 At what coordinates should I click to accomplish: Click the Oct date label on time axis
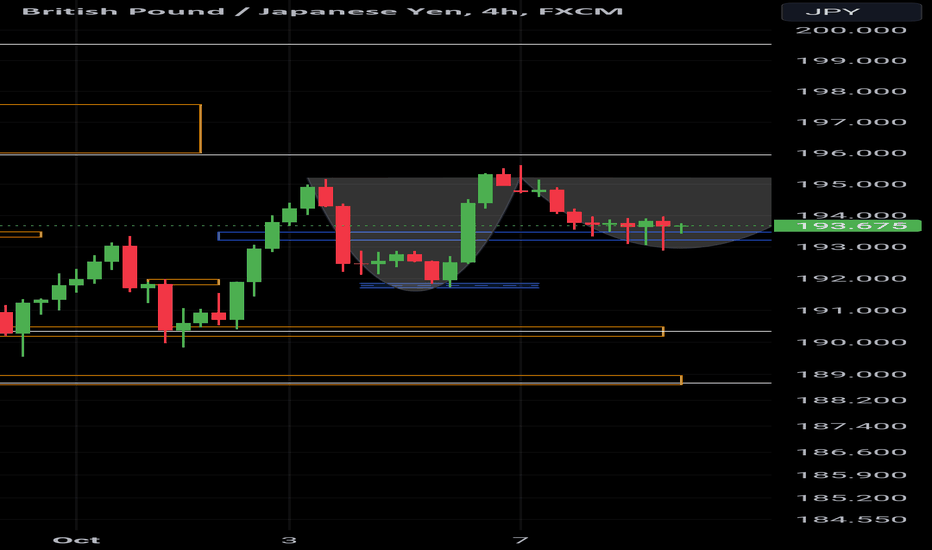click(x=76, y=540)
